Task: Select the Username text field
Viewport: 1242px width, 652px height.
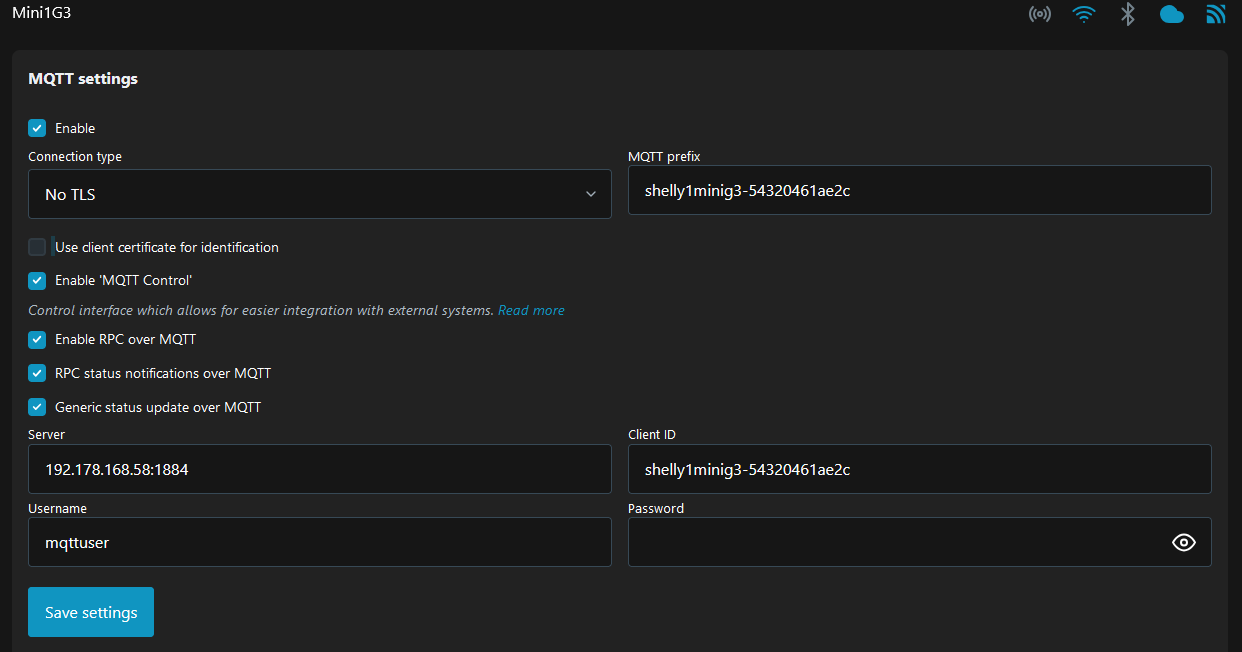Action: 319,542
